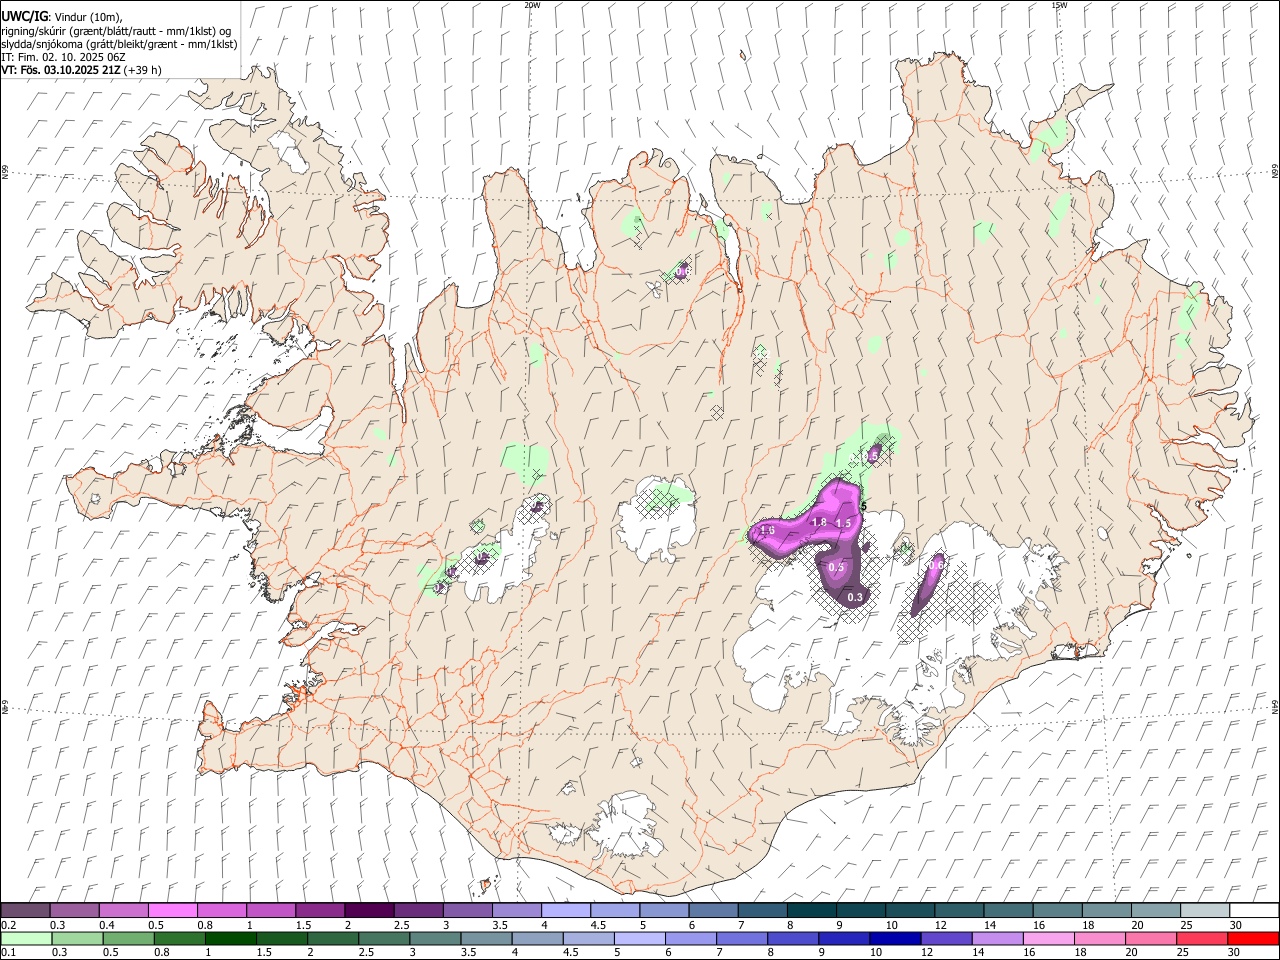Click the elongated purple streak with the 0.6 label
Image resolution: width=1280 pixels, height=960 pixels.
[x=929, y=584]
